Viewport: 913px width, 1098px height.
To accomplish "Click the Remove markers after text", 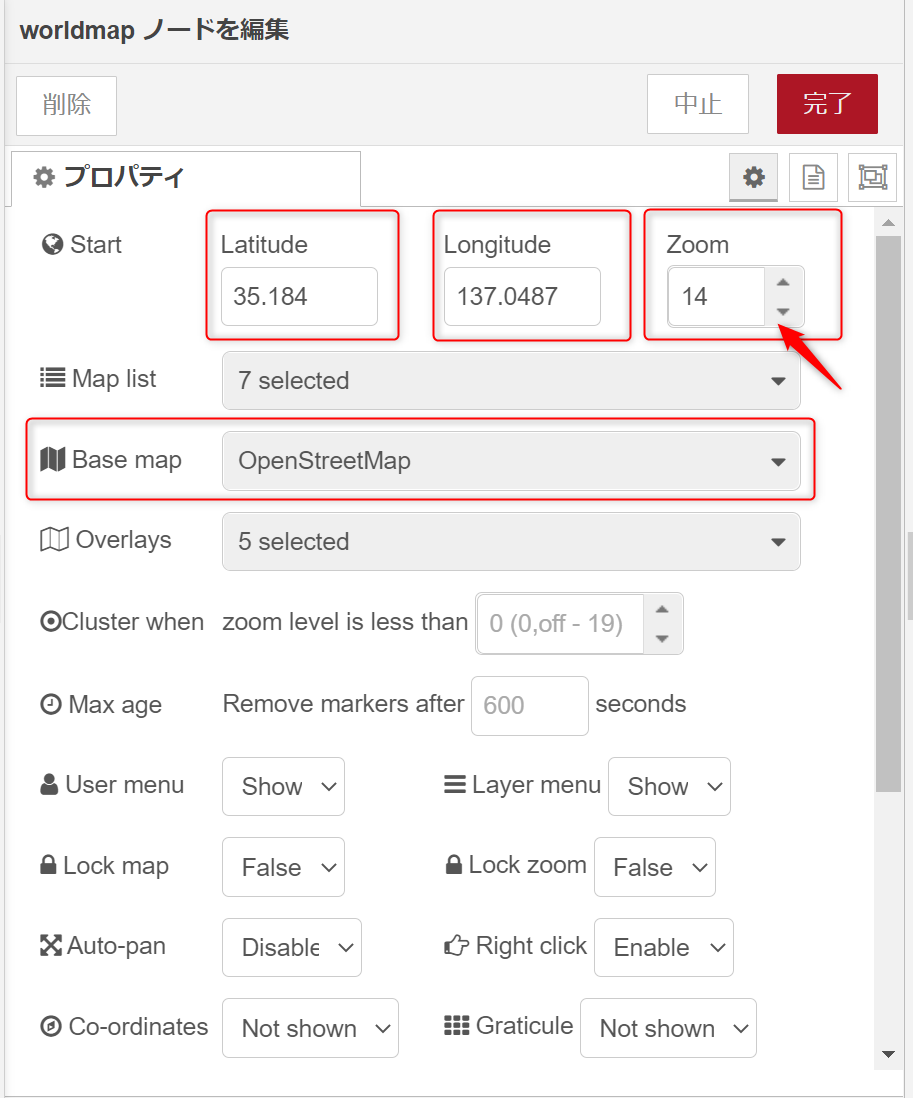I will (343, 704).
